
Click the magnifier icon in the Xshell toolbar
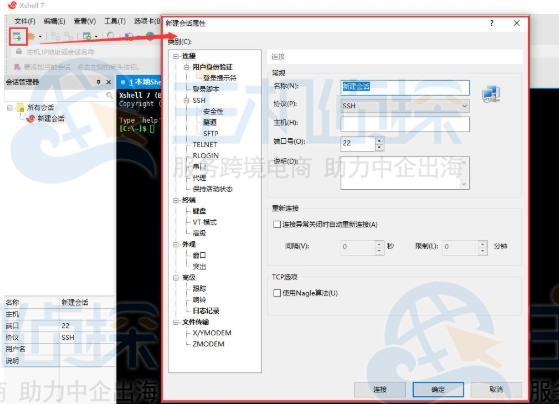(111, 36)
